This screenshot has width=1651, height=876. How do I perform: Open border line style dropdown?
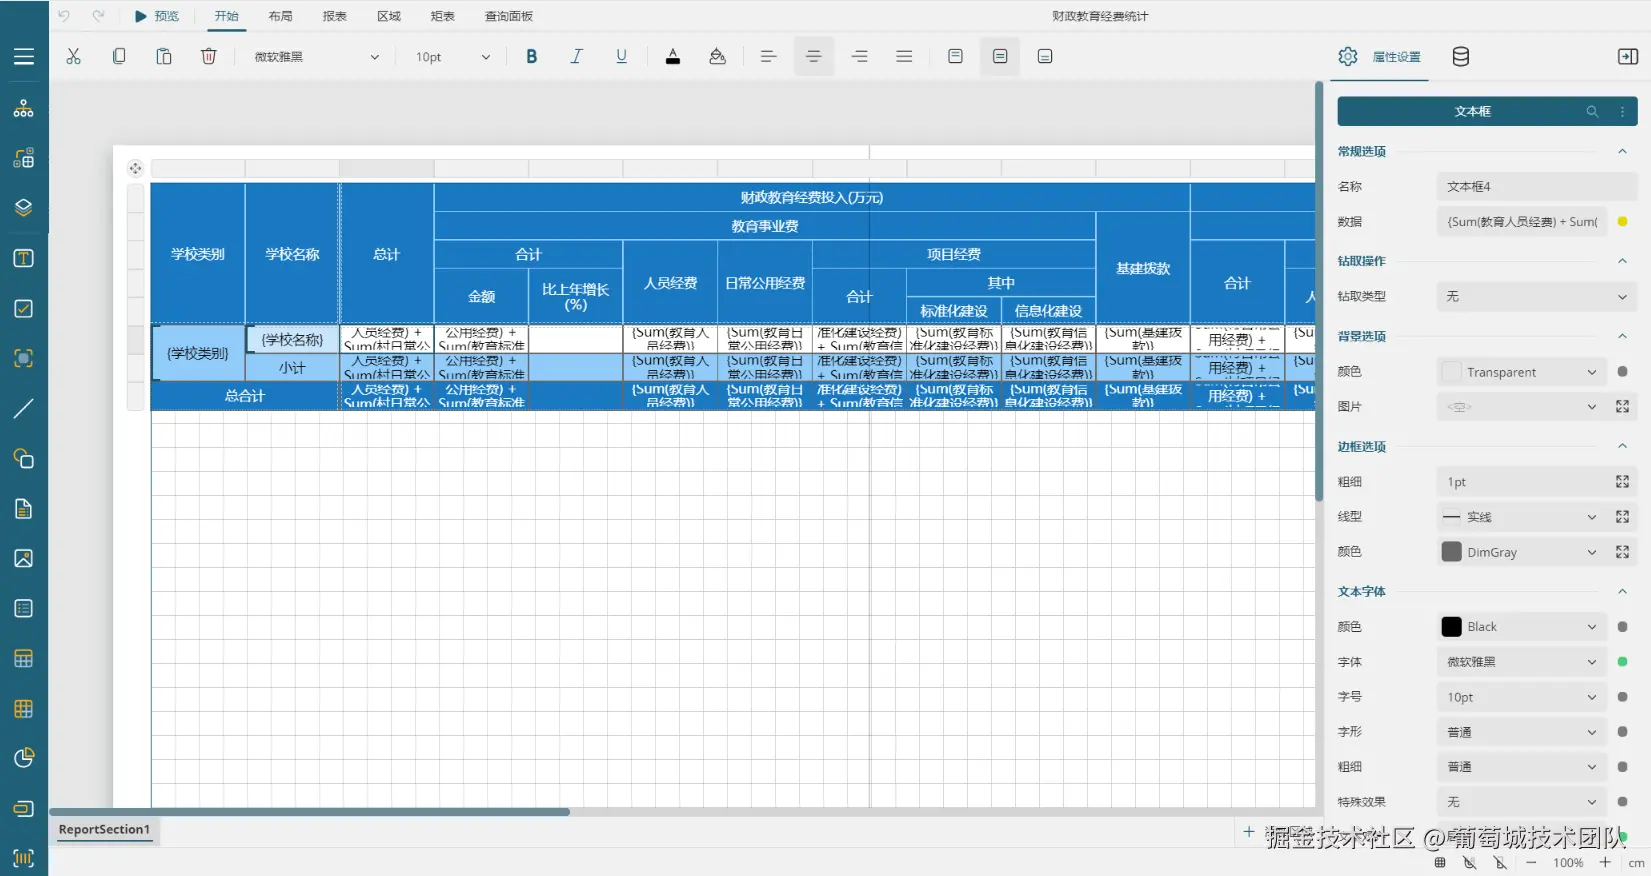click(1521, 517)
